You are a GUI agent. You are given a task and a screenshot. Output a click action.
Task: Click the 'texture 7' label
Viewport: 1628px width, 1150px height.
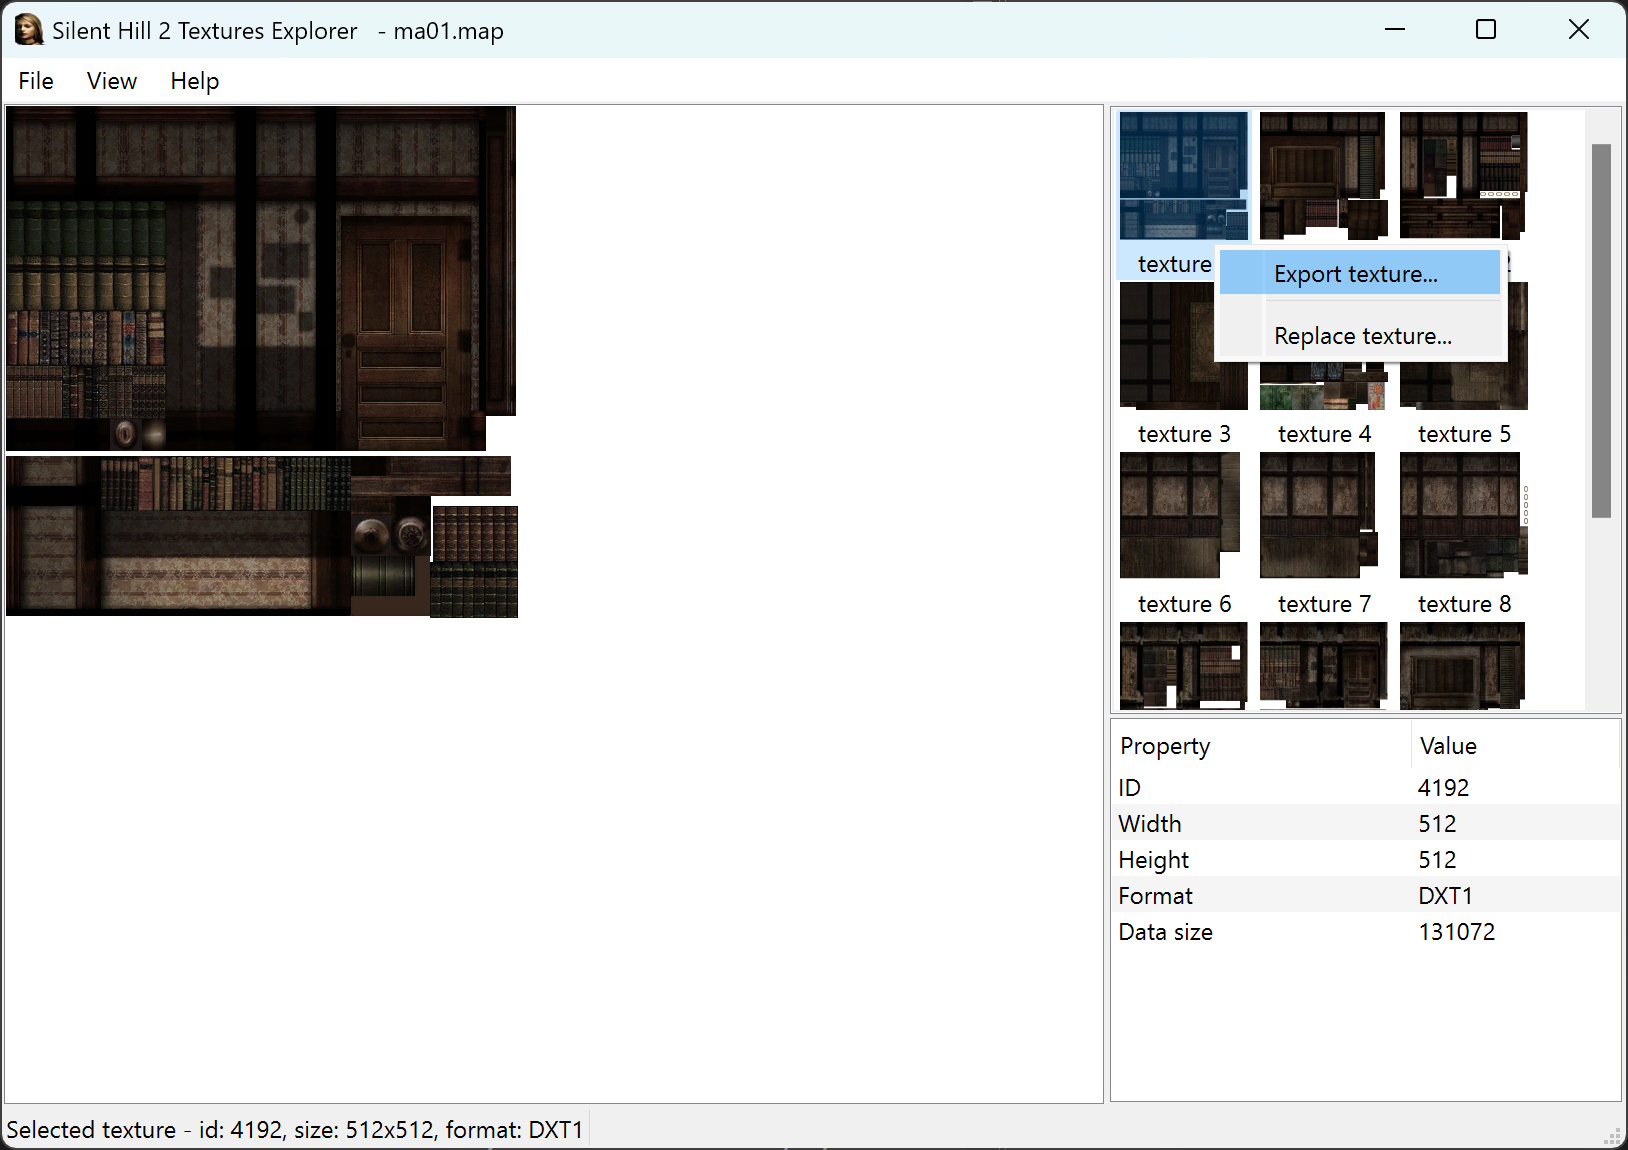point(1324,604)
